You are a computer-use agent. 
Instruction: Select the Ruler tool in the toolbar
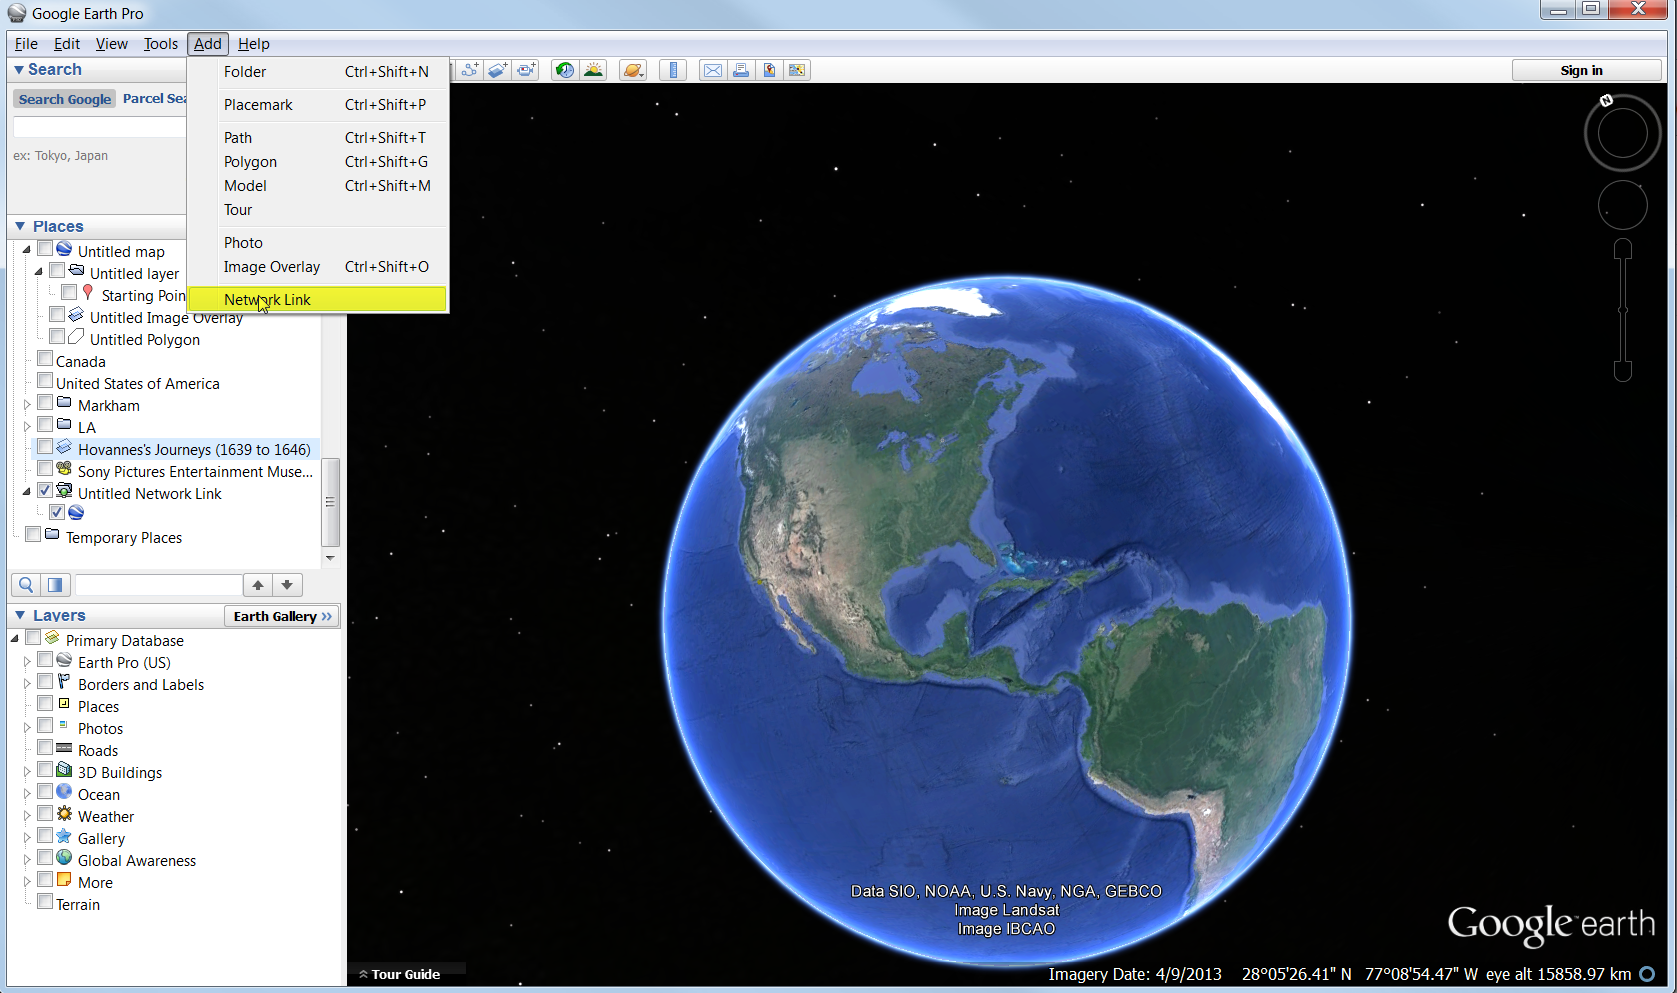coord(673,70)
